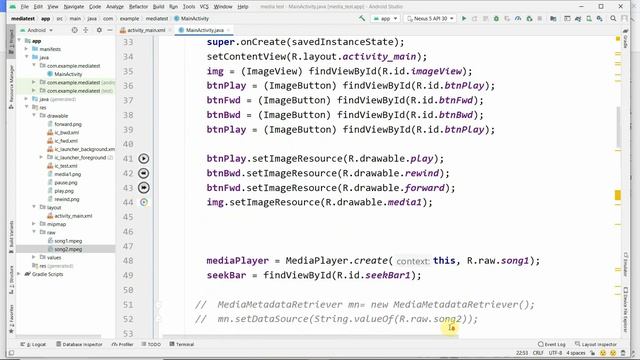Open the Event Log
The width and height of the screenshot is (640, 360).
pyautogui.click(x=552, y=344)
